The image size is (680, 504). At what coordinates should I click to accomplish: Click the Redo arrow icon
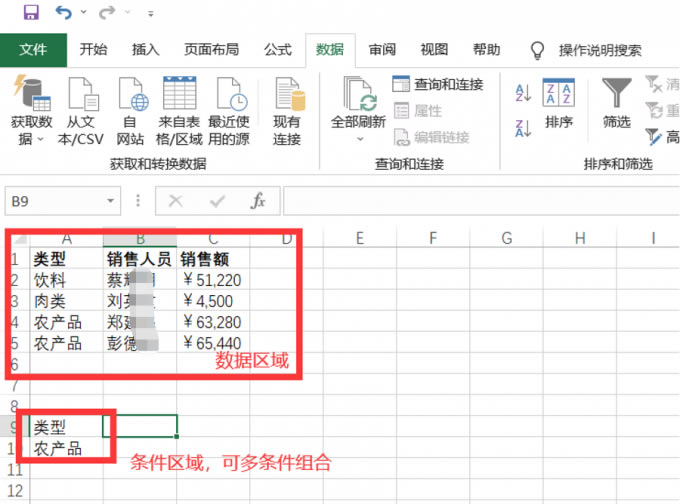[107, 12]
